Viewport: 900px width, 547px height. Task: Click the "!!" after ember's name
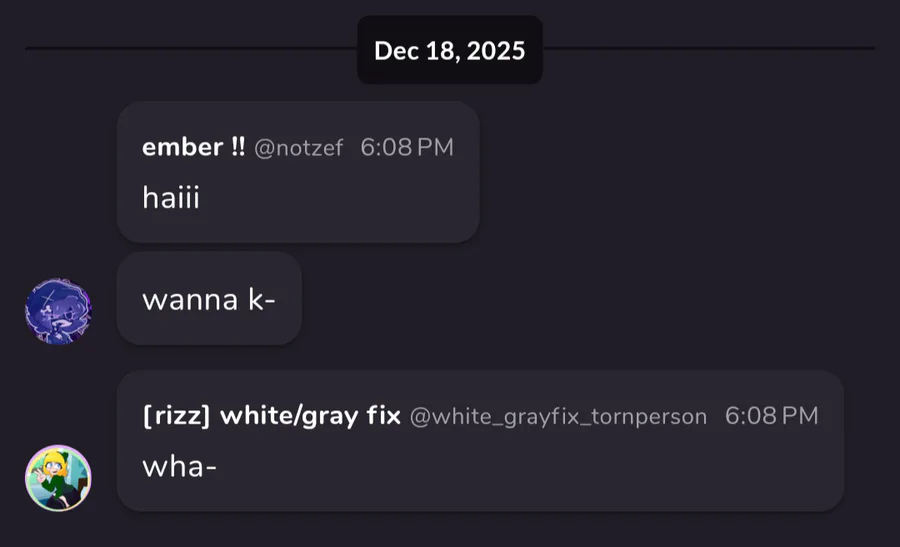[237, 148]
